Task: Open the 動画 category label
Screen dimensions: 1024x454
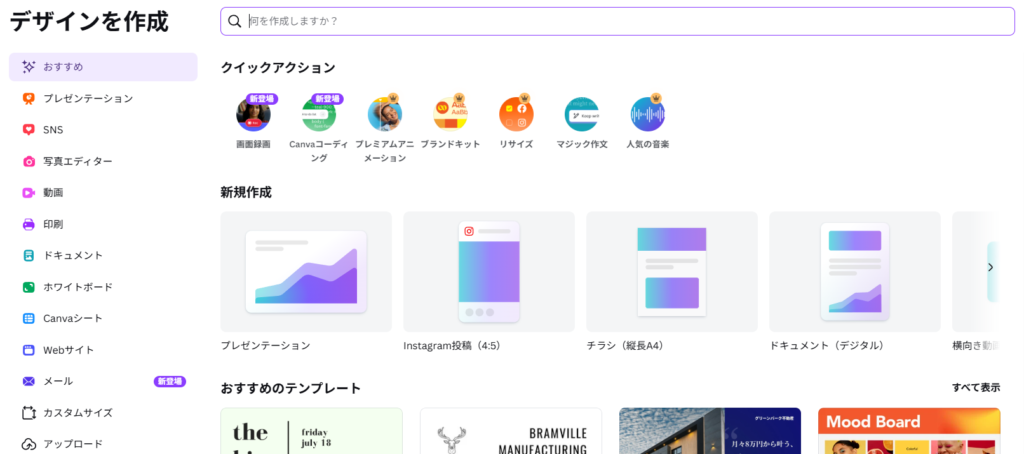Action: pos(53,193)
